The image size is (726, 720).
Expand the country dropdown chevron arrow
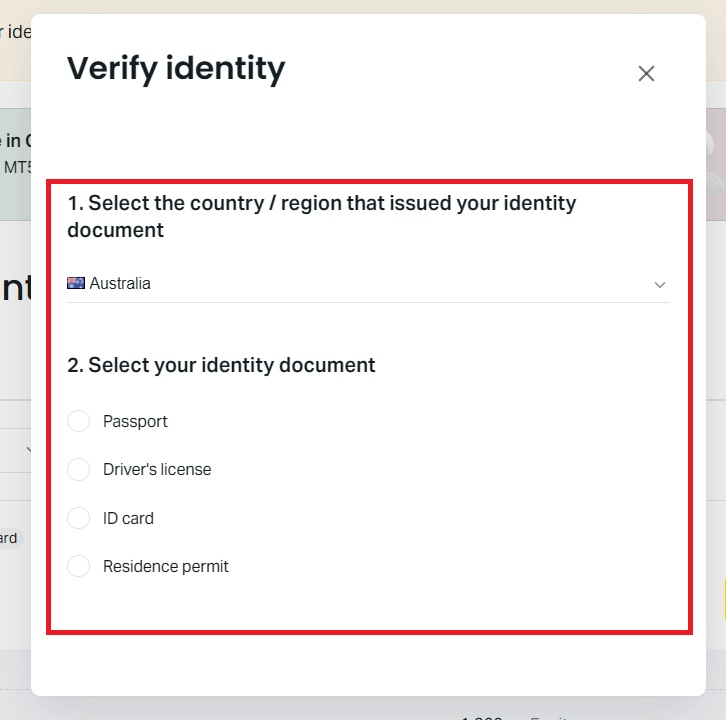pos(659,284)
